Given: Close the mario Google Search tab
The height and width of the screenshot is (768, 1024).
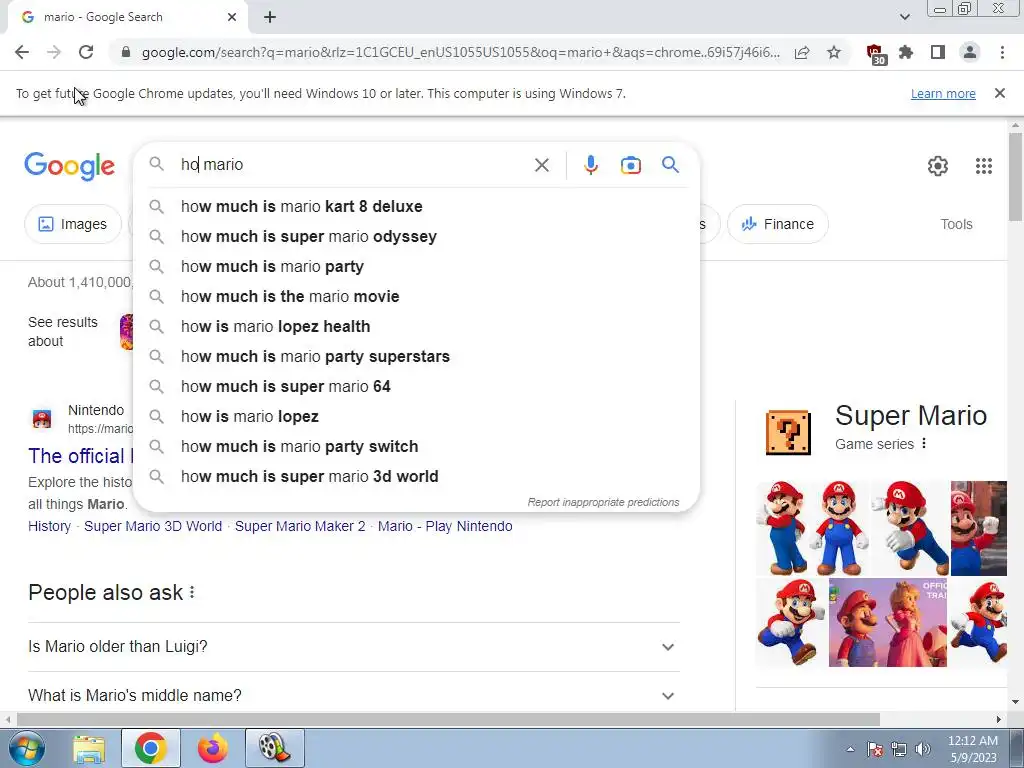Looking at the screenshot, I should click(232, 17).
